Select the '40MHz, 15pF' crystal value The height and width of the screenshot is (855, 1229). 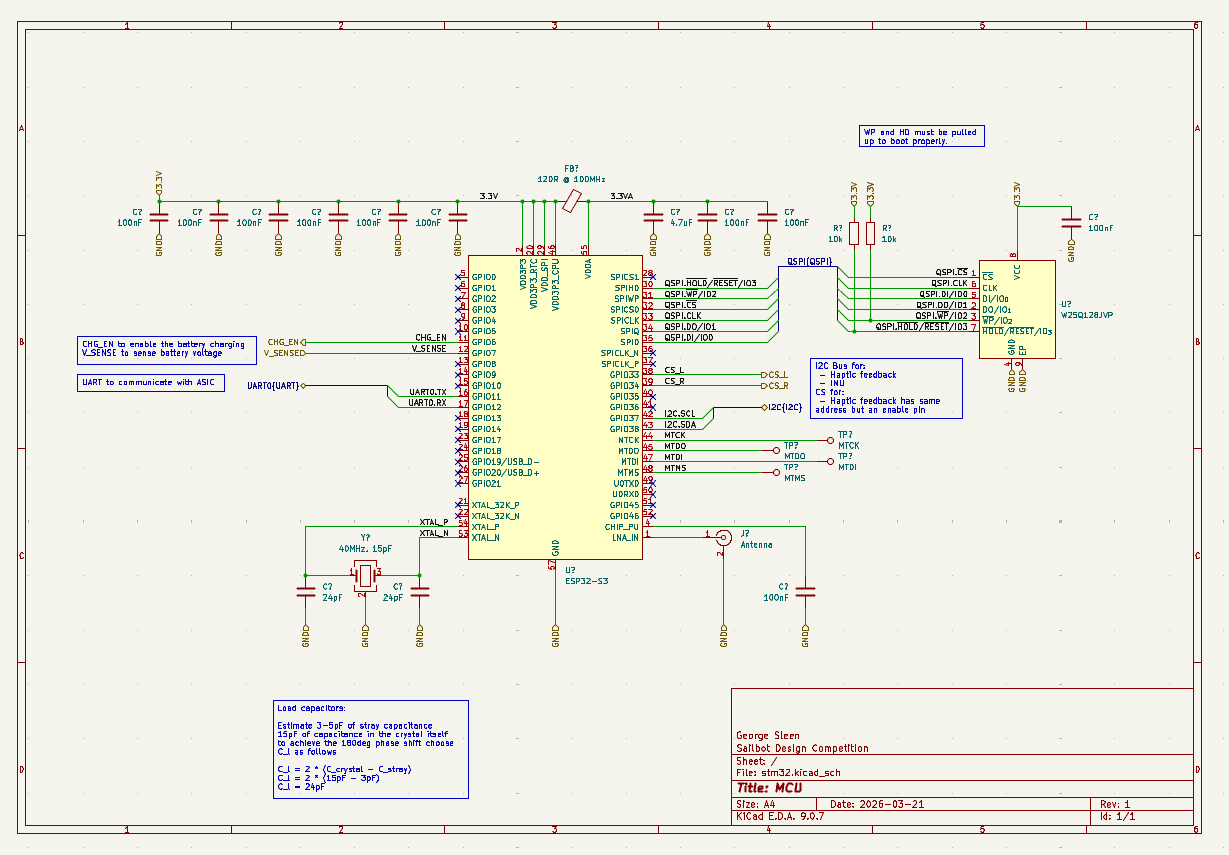click(x=365, y=549)
